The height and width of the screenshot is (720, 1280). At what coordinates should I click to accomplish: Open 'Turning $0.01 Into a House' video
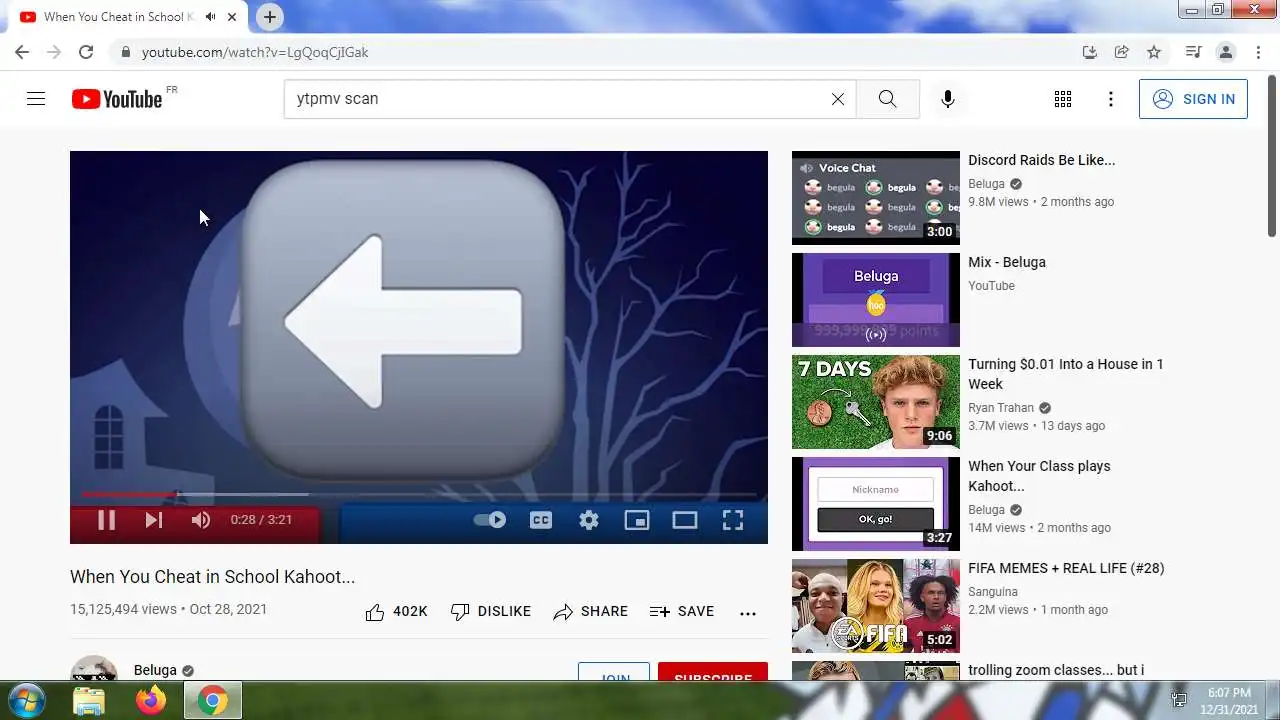1066,374
